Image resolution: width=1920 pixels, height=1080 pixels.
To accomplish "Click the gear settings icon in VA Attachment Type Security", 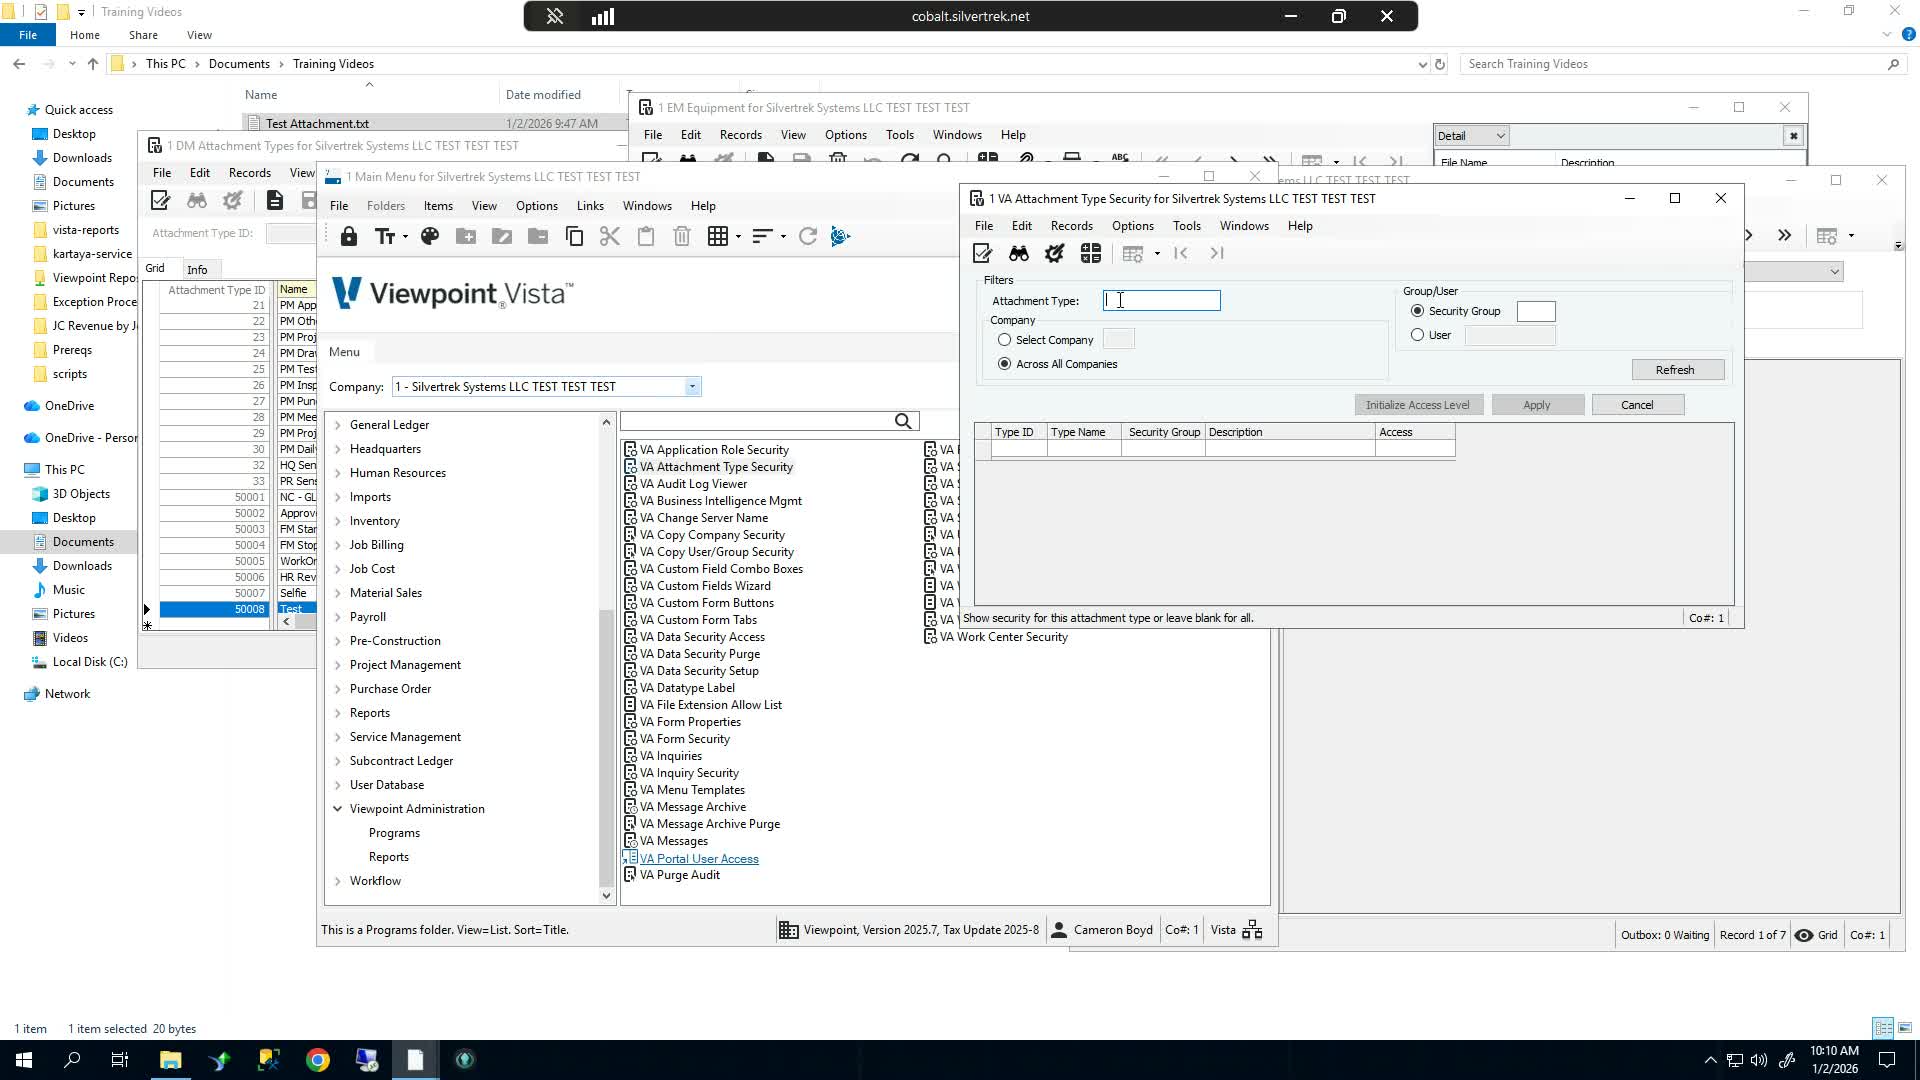I will click(1054, 254).
